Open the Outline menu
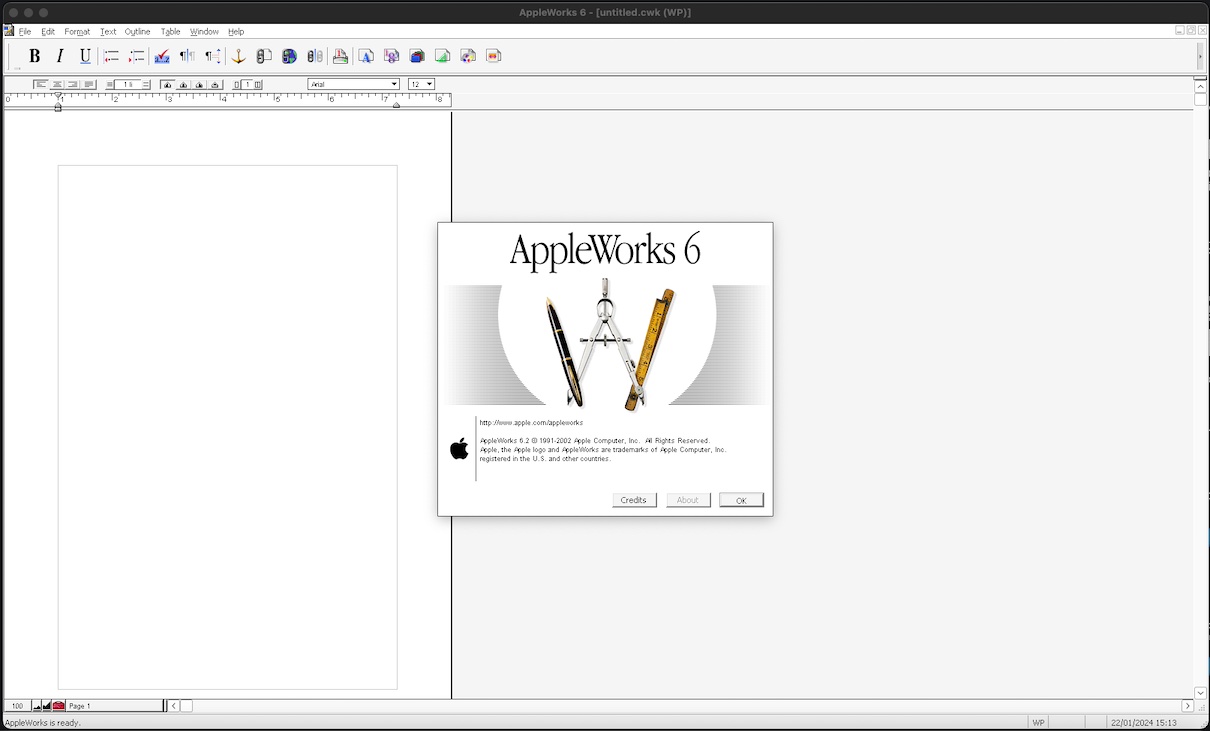This screenshot has width=1210, height=731. click(137, 32)
